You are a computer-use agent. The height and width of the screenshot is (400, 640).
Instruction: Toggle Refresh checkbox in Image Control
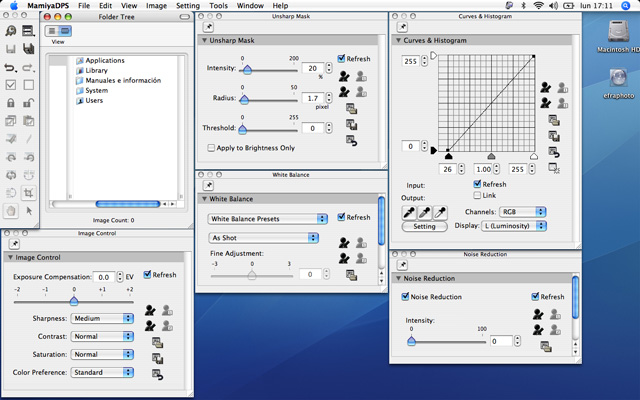147,275
